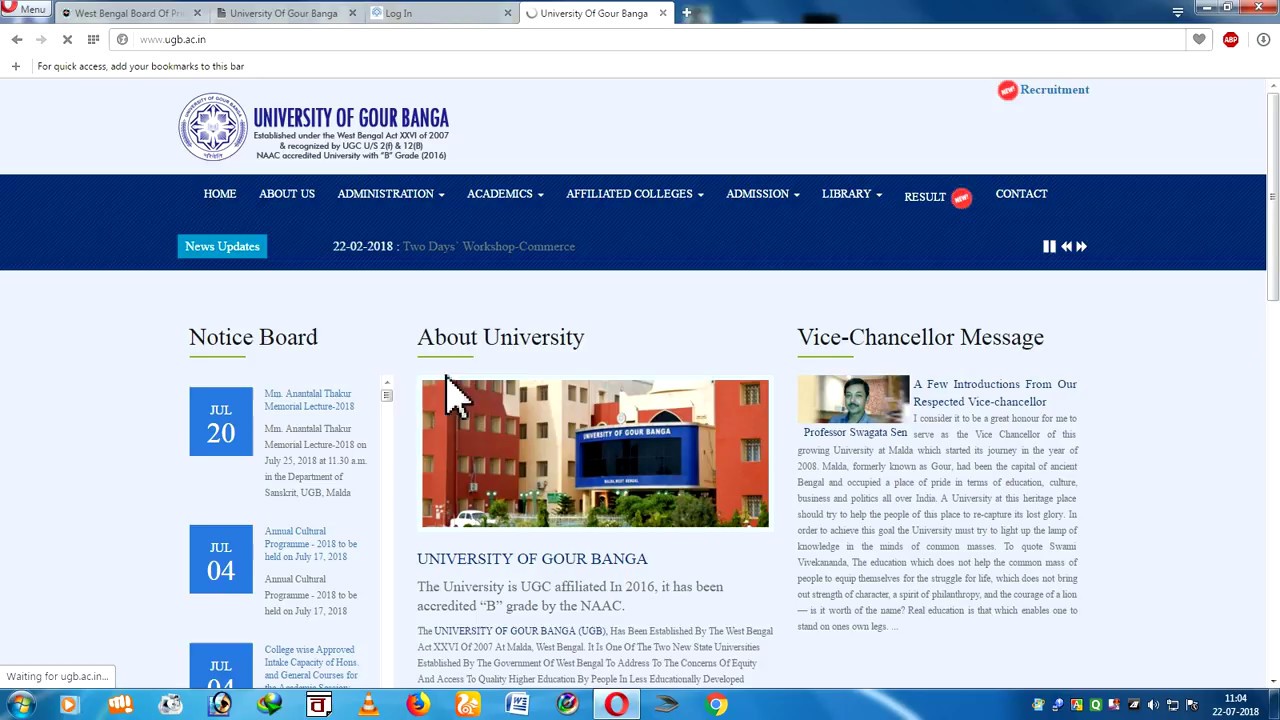Open the Opera Menu button
Viewport: 1280px width, 720px height.
[x=24, y=9]
